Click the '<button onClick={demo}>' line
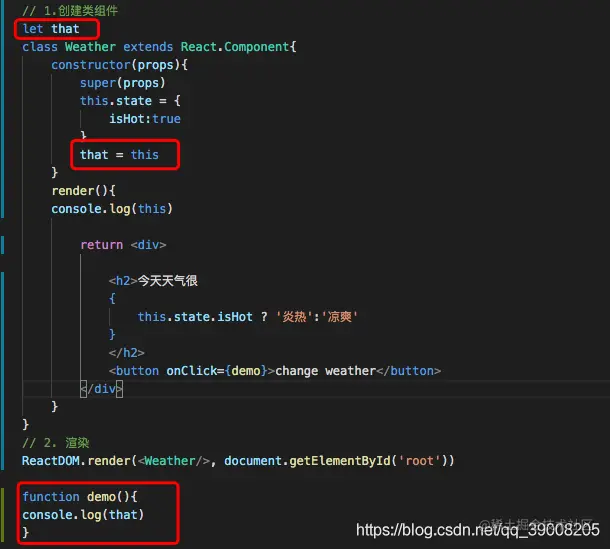Viewport: 610px width, 549px height. point(275,371)
